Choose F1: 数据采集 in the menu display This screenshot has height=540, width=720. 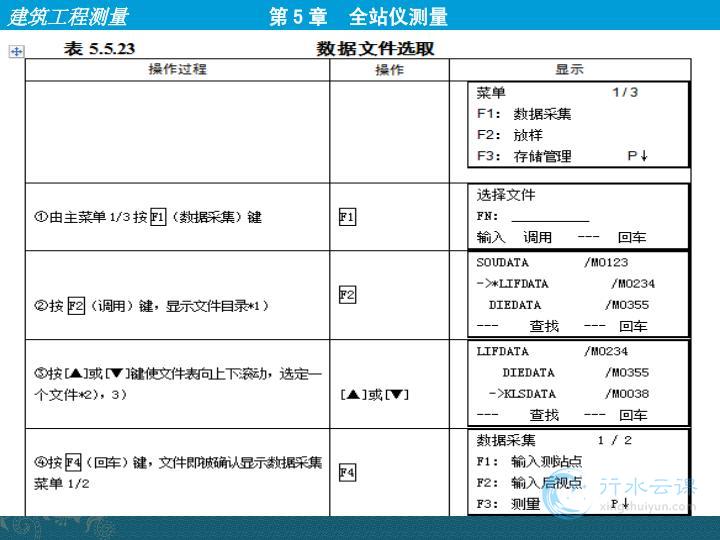(x=524, y=114)
